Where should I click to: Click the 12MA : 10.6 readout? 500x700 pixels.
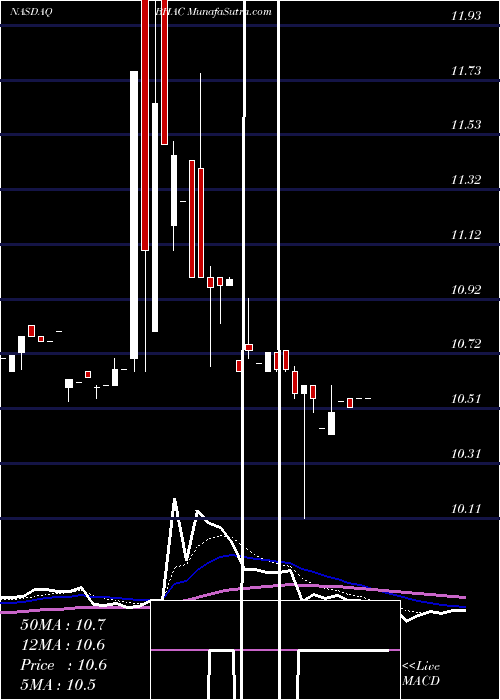pyautogui.click(x=63, y=645)
